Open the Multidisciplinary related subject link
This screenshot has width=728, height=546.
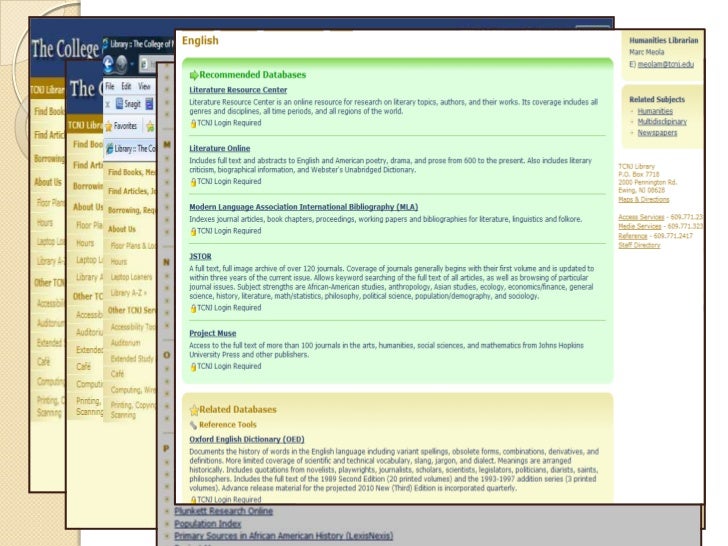(x=662, y=122)
